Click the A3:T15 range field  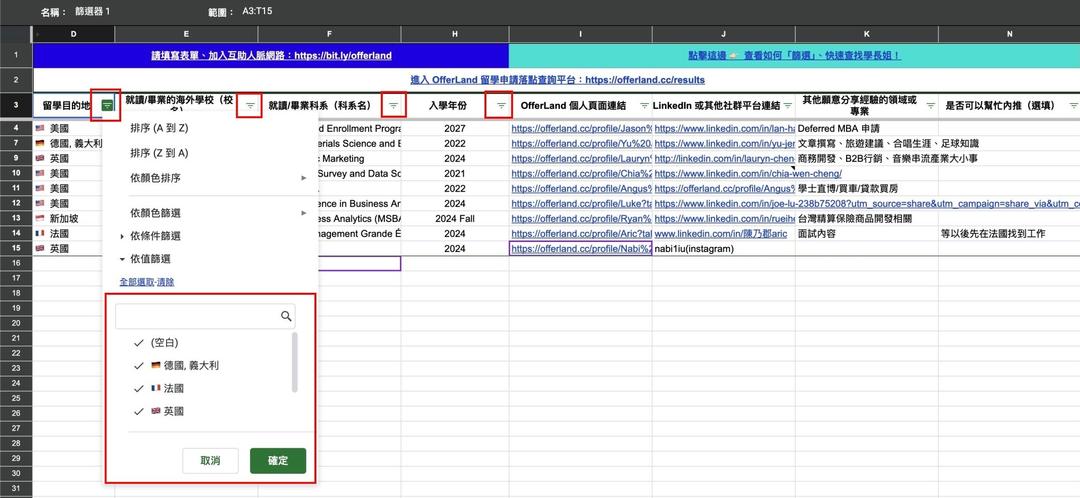[259, 12]
